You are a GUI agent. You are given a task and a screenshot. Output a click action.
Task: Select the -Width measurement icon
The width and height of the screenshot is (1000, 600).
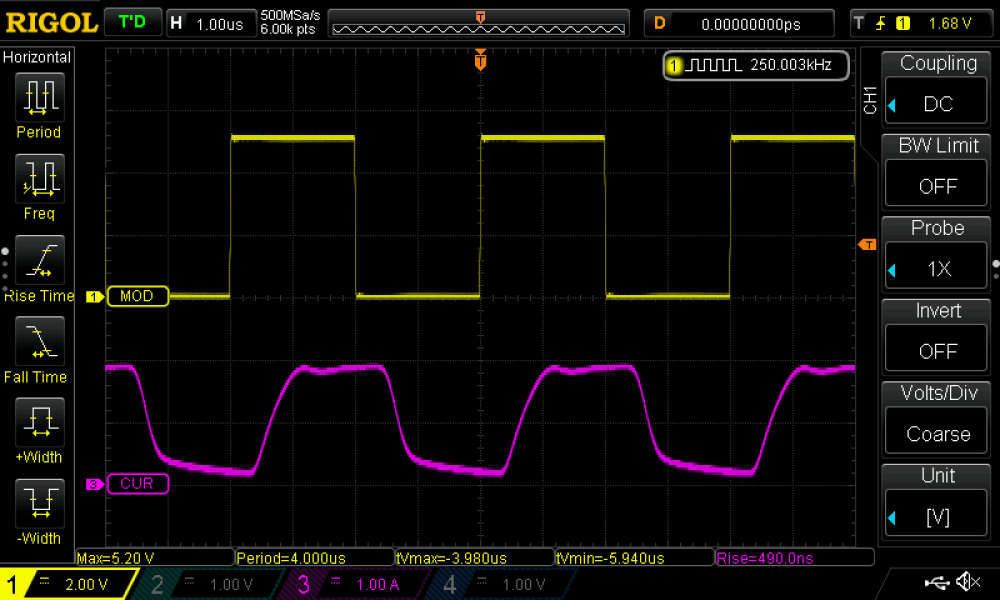[x=40, y=503]
